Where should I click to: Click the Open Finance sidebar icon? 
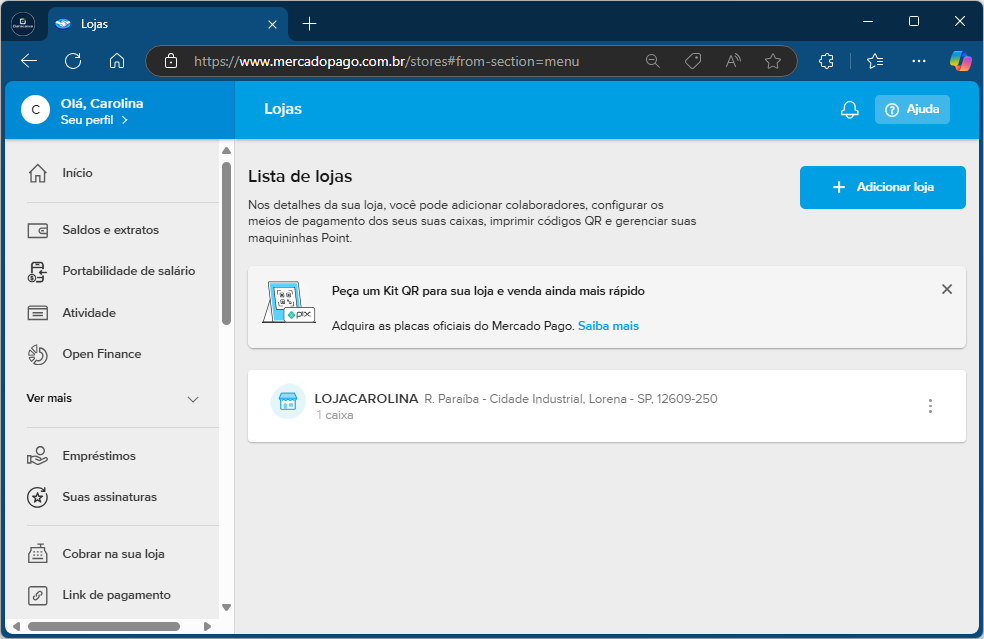[x=38, y=354]
